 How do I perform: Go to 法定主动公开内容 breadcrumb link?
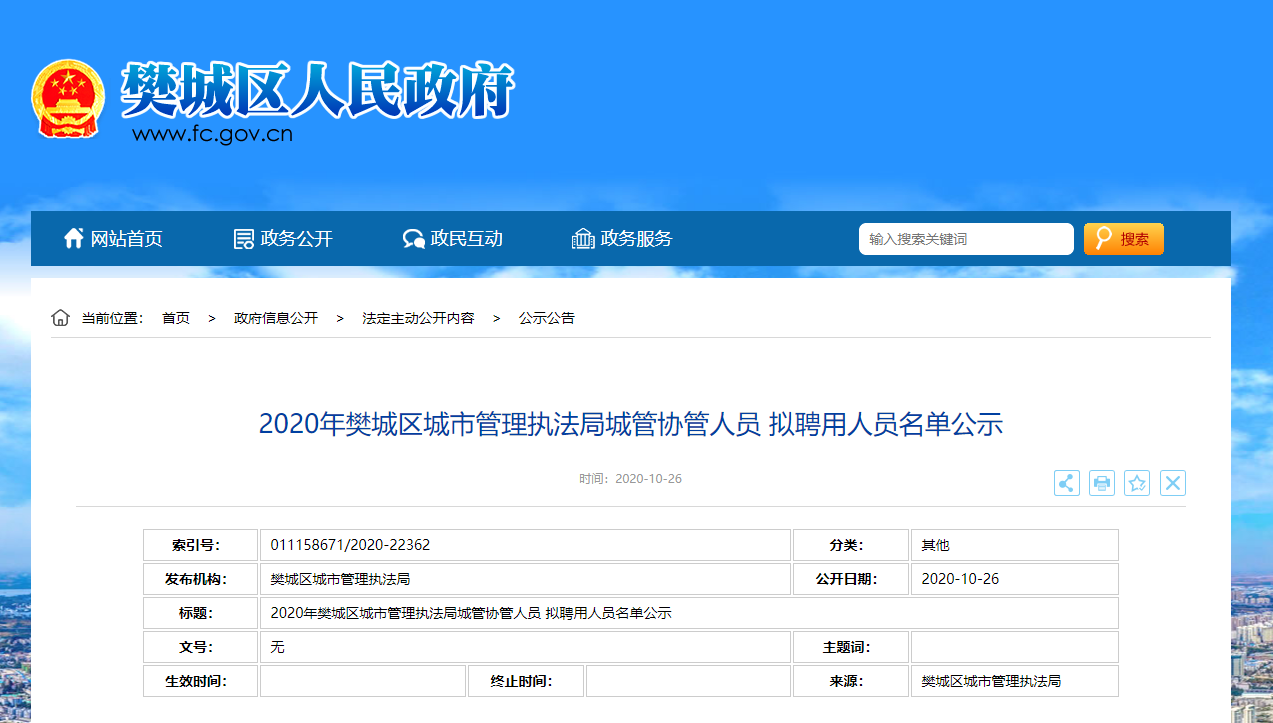pyautogui.click(x=418, y=318)
